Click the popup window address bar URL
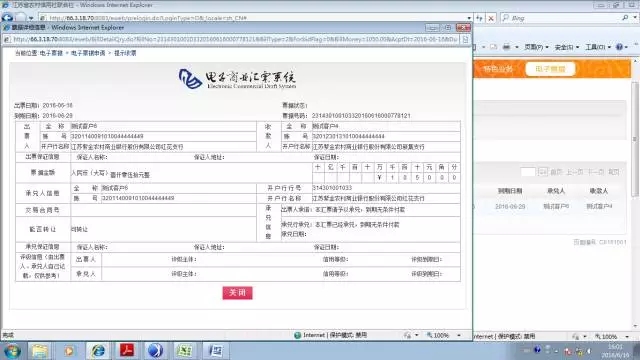 click(x=235, y=39)
